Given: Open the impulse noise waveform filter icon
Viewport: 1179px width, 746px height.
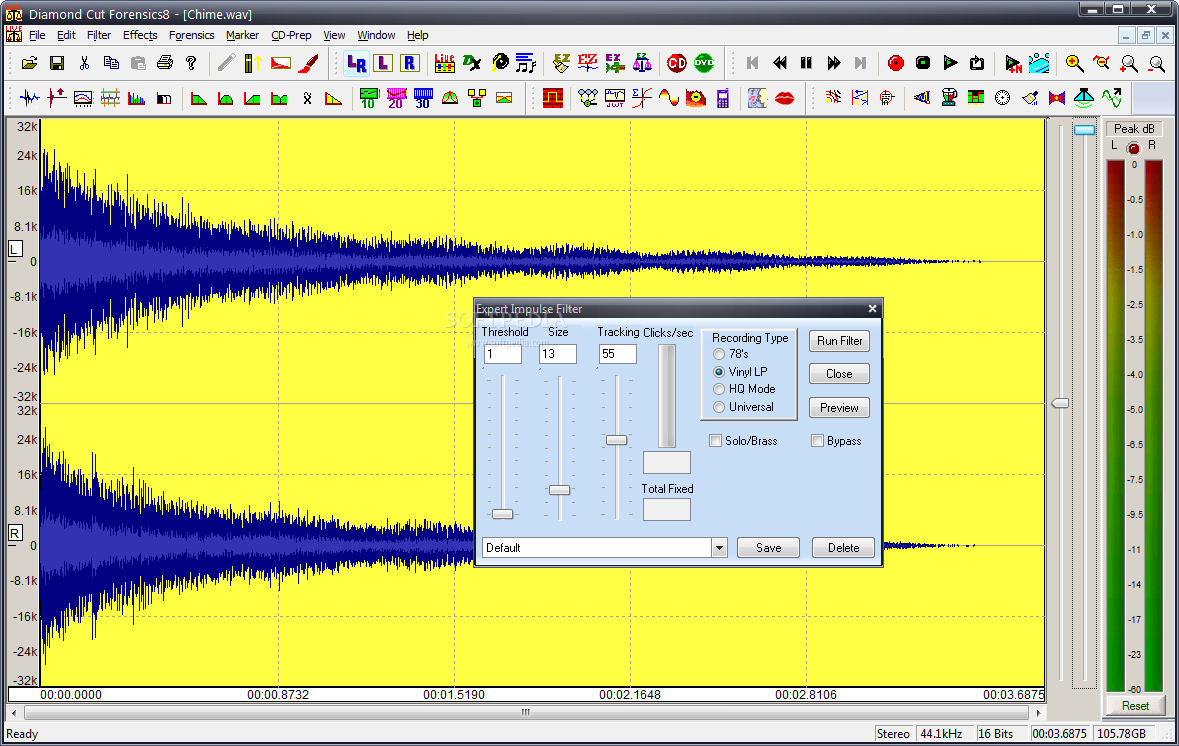Looking at the screenshot, I should tap(29, 98).
